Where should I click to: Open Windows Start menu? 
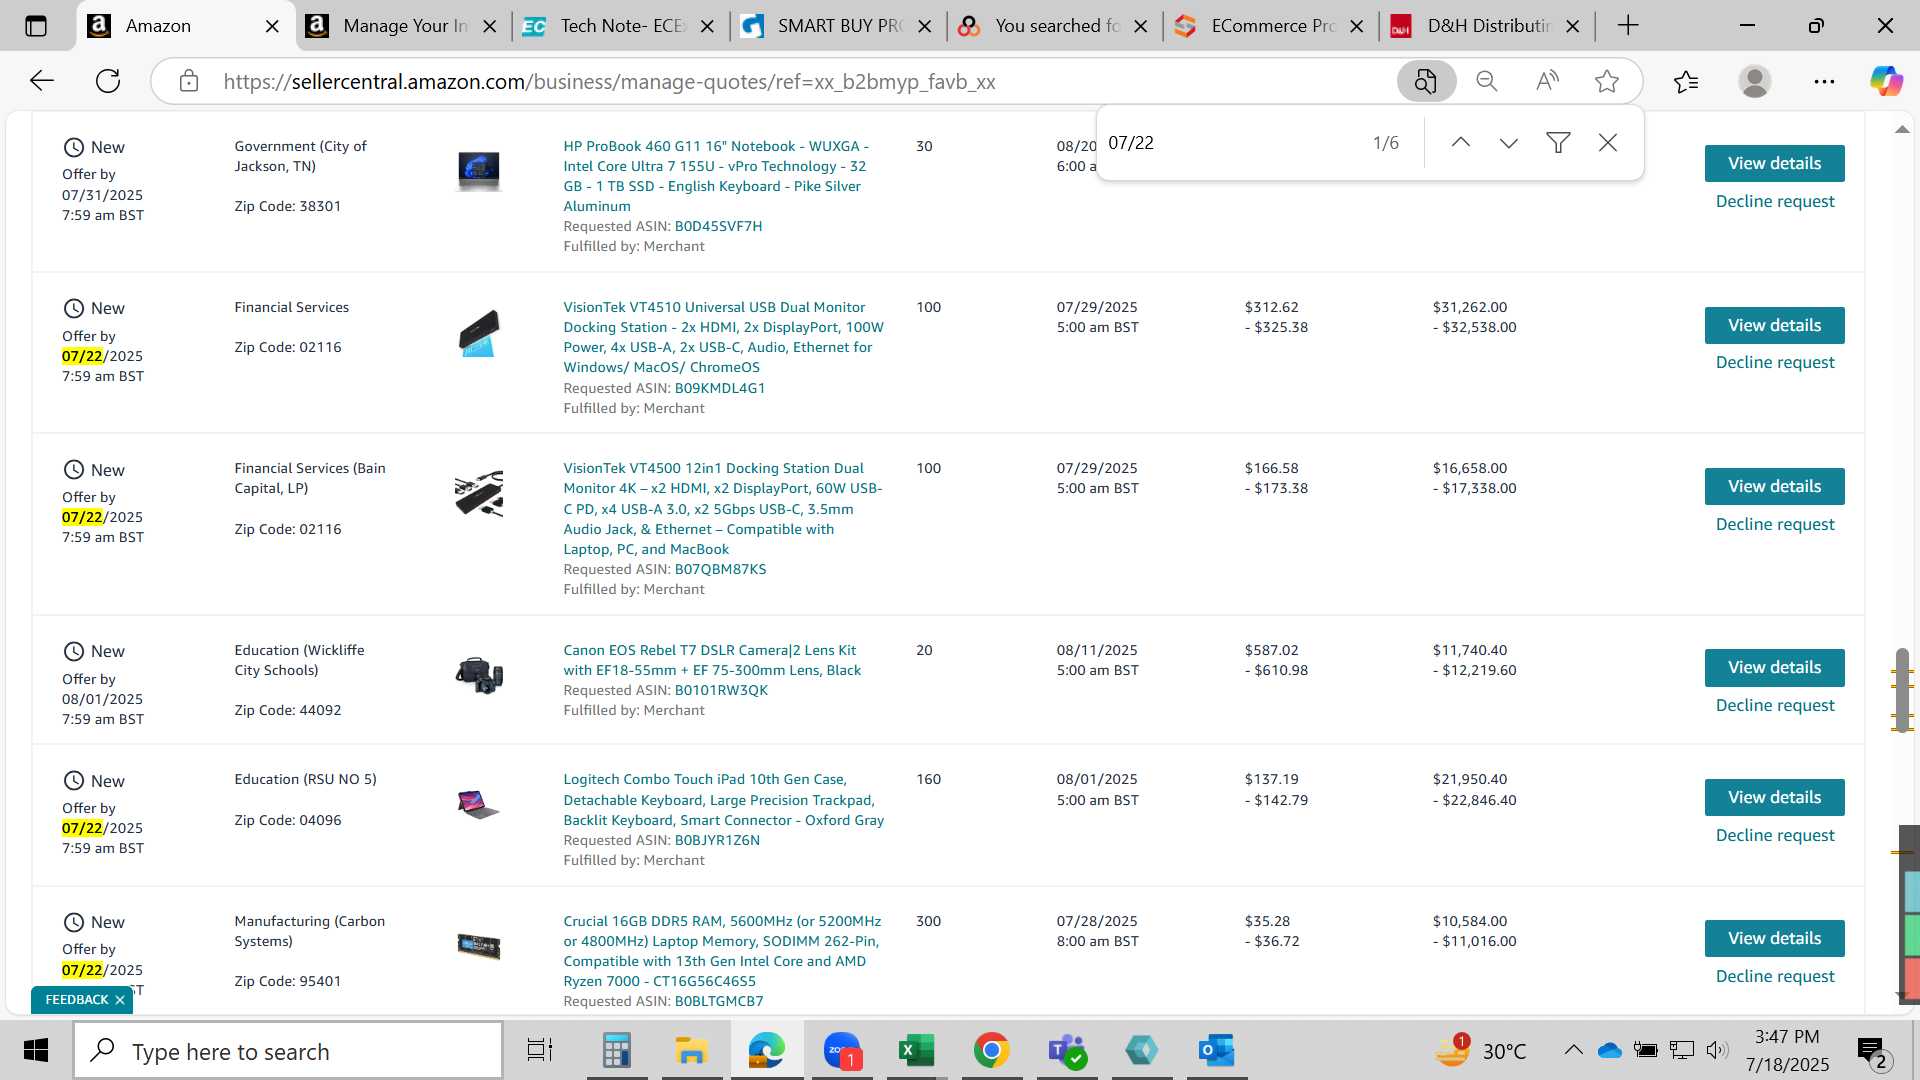click(x=36, y=1051)
